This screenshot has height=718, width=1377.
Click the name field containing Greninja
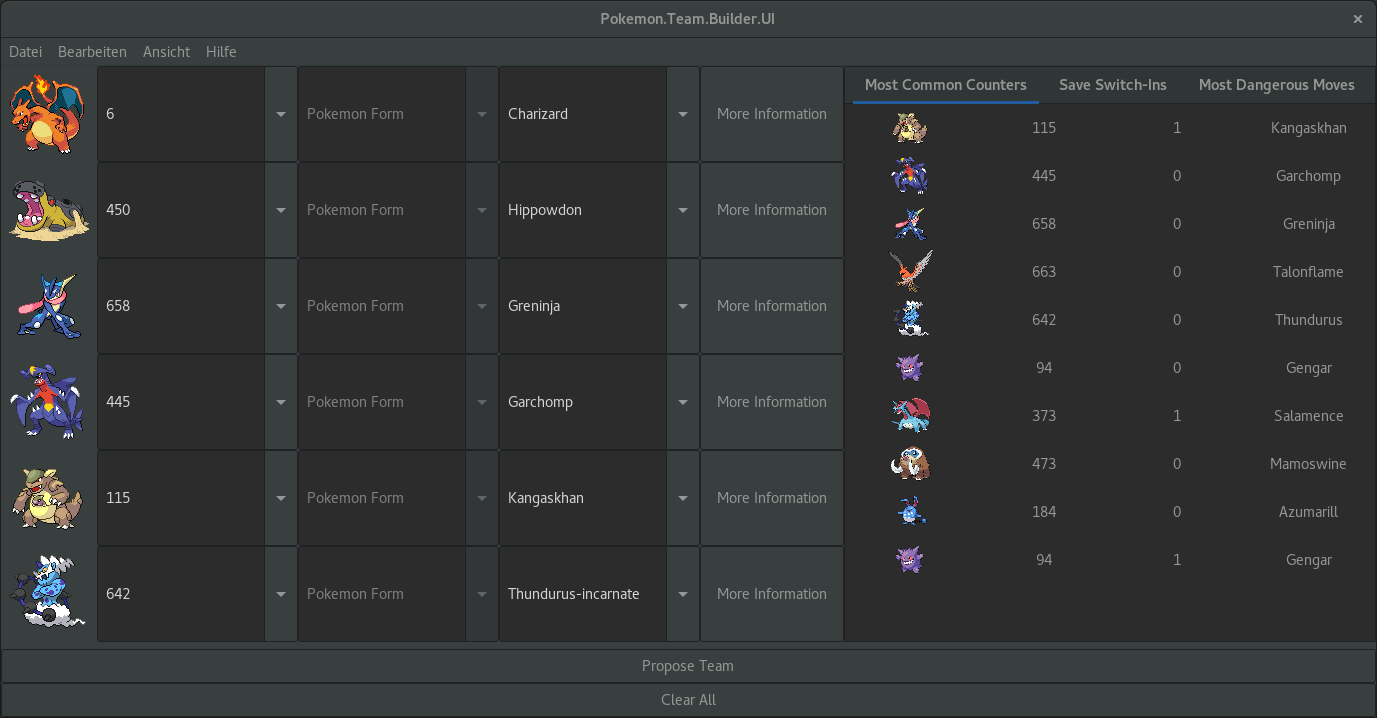[583, 306]
